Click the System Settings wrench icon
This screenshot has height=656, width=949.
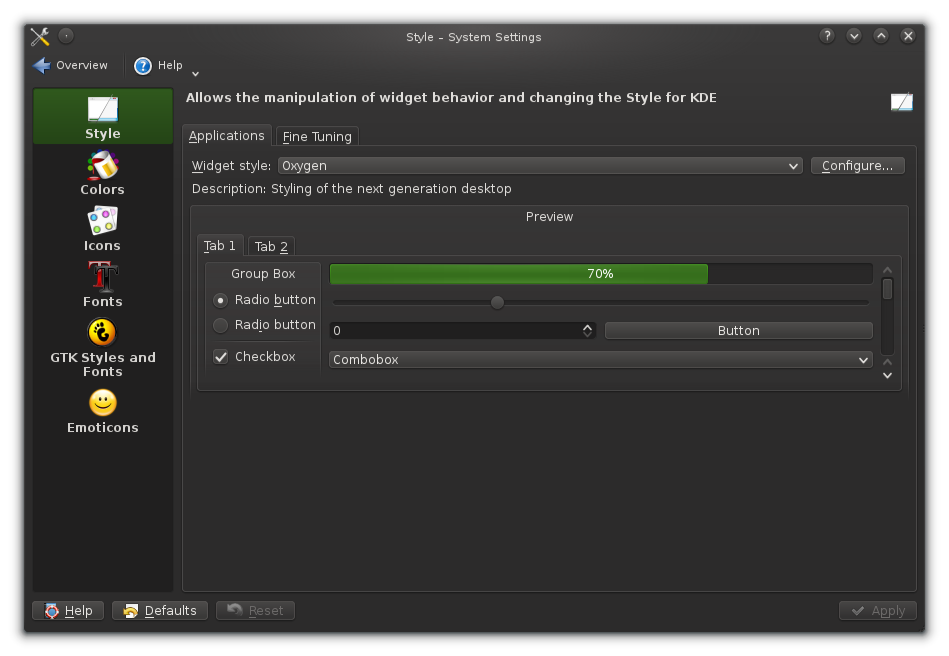41,37
